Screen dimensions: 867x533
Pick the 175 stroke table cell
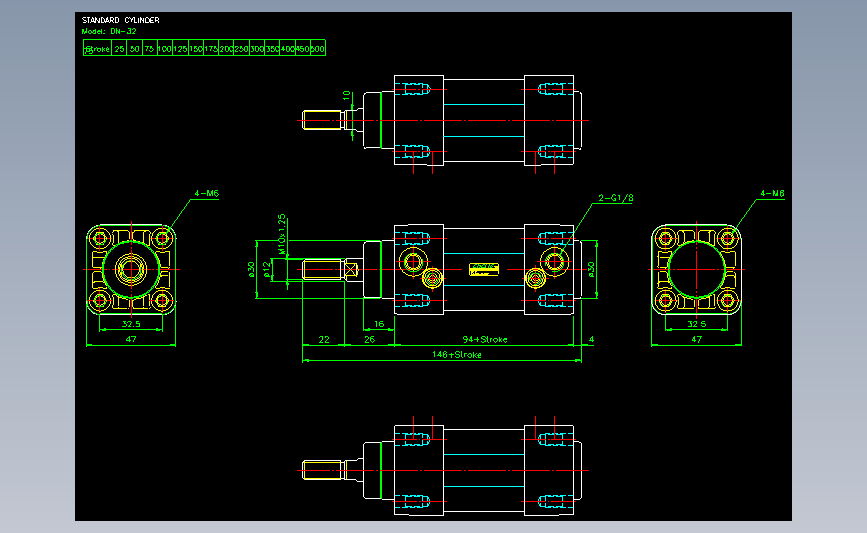click(211, 49)
